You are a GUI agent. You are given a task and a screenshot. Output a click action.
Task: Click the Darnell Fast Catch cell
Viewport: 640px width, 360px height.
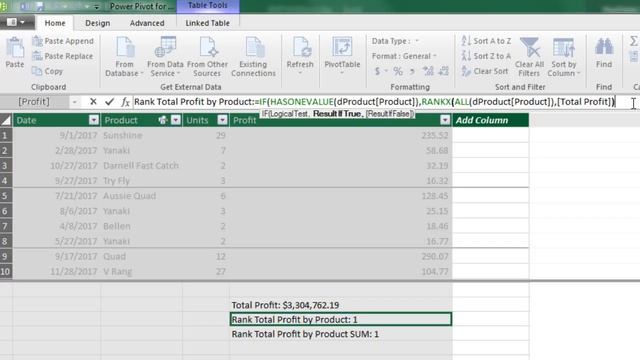141,165
